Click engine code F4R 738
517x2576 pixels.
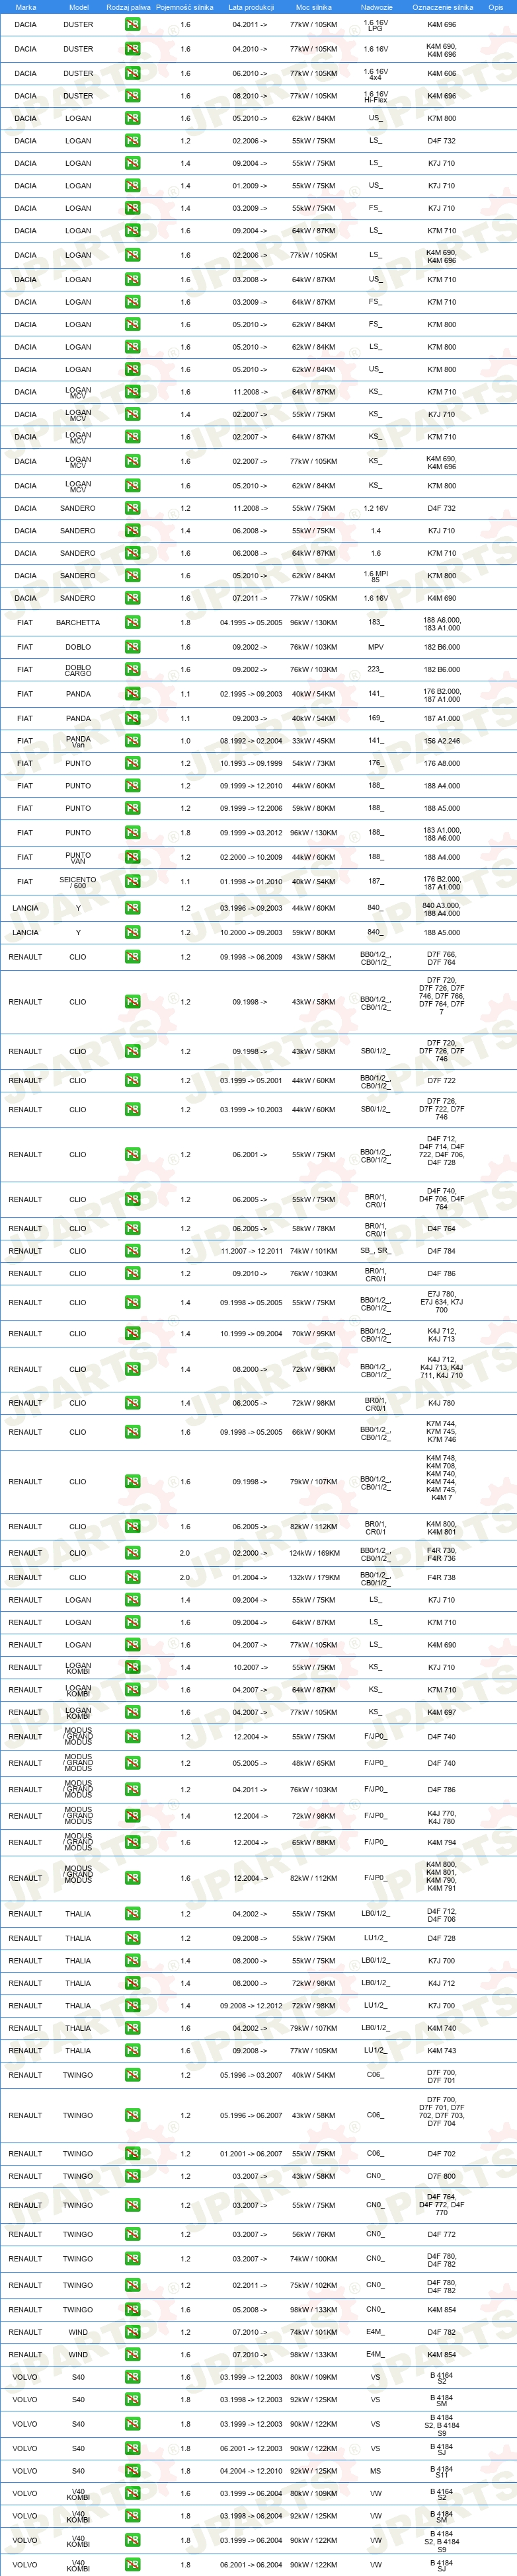pyautogui.click(x=442, y=1577)
